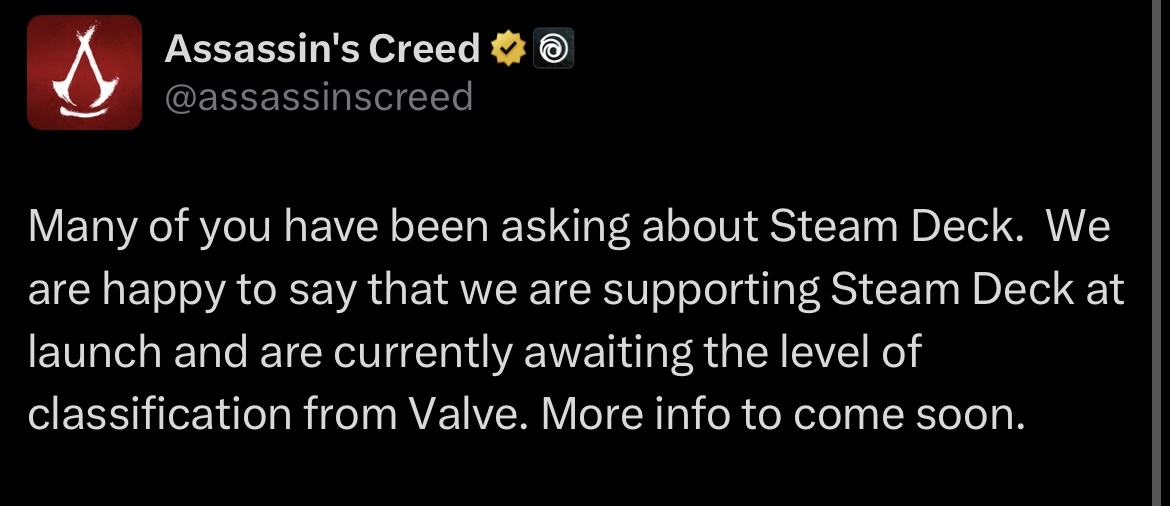Click the Assassin's Creed display name

tap(322, 49)
